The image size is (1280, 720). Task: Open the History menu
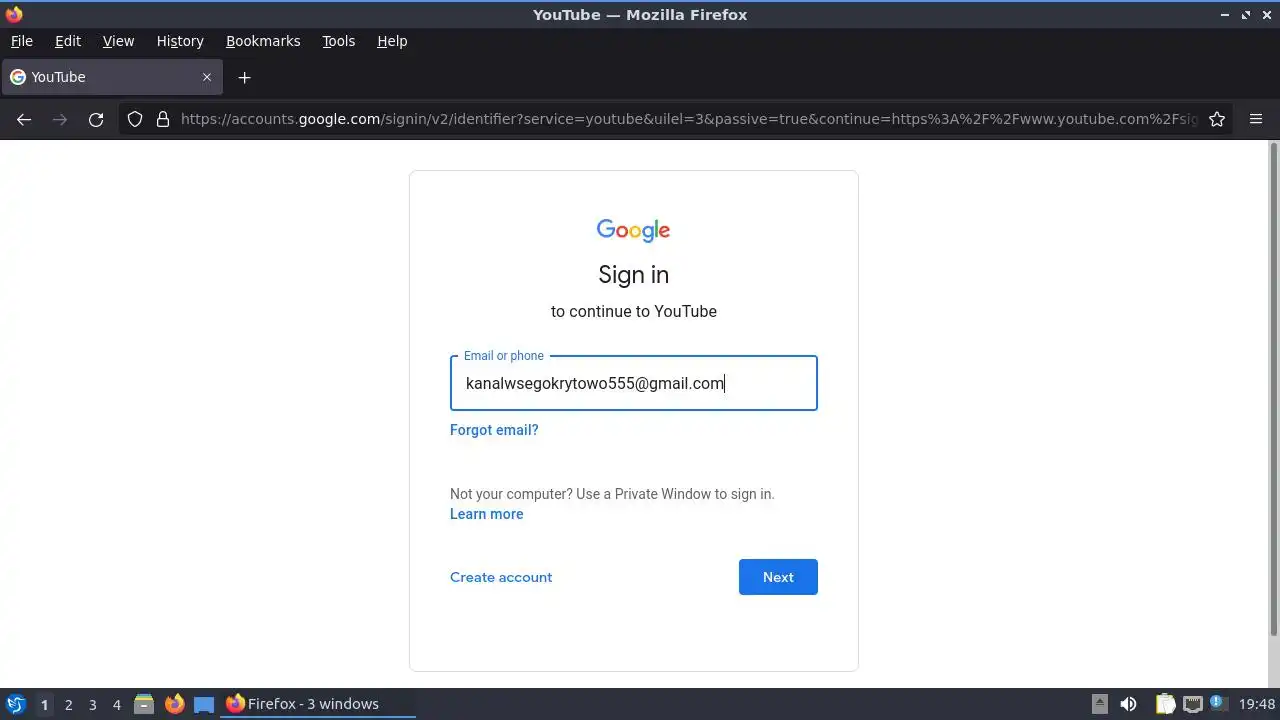pos(180,41)
